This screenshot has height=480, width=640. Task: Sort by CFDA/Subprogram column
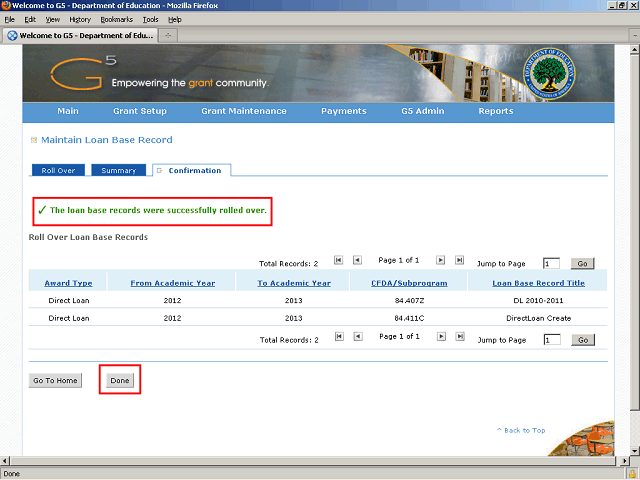(x=409, y=283)
